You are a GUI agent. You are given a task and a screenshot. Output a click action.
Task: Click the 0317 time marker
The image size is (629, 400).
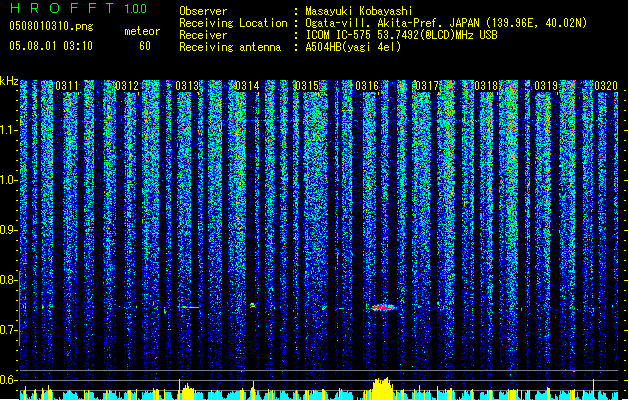[x=427, y=86]
